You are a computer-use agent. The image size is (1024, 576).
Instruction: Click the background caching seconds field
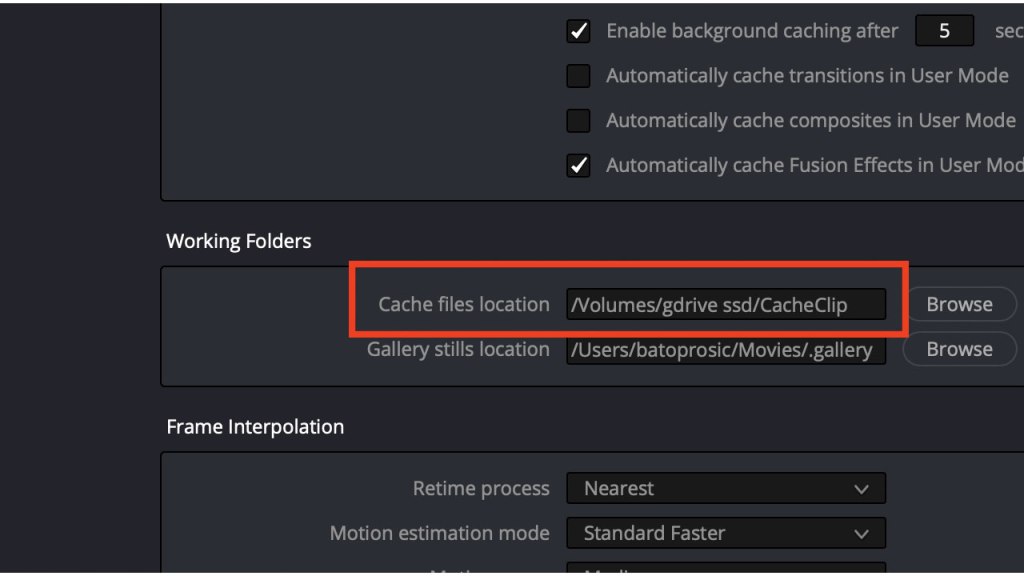(944, 31)
